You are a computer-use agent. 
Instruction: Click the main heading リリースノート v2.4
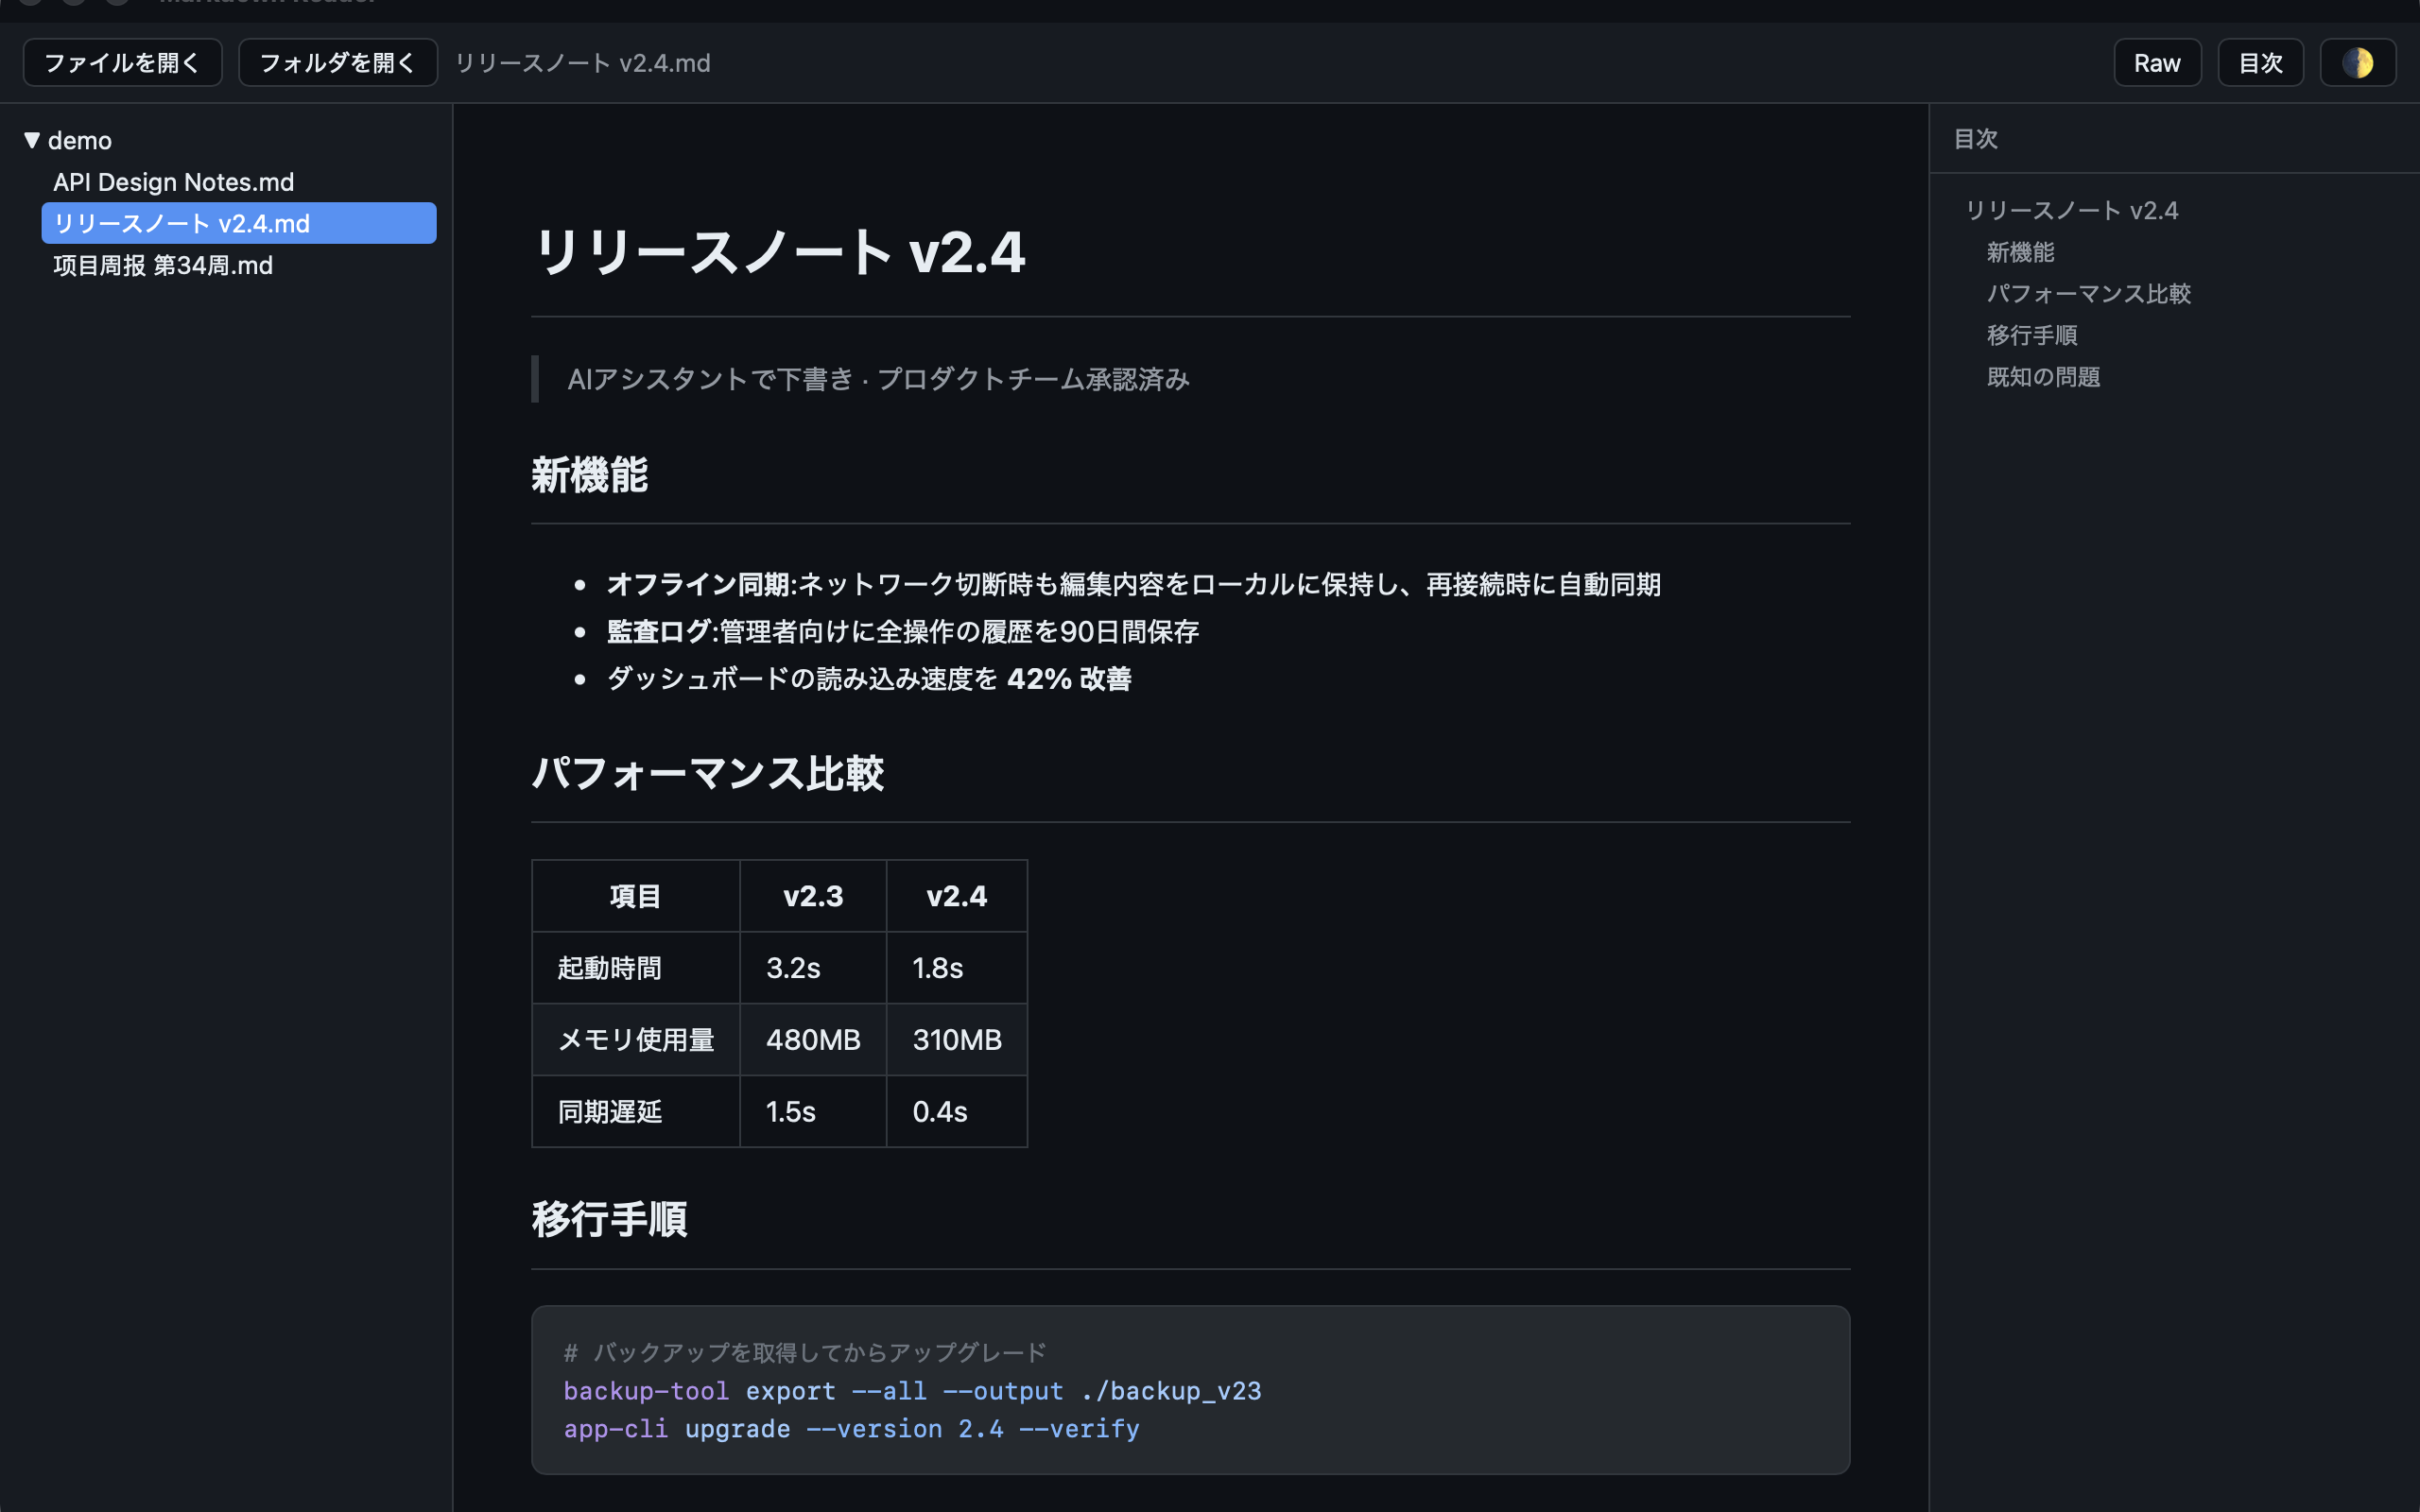(x=779, y=251)
